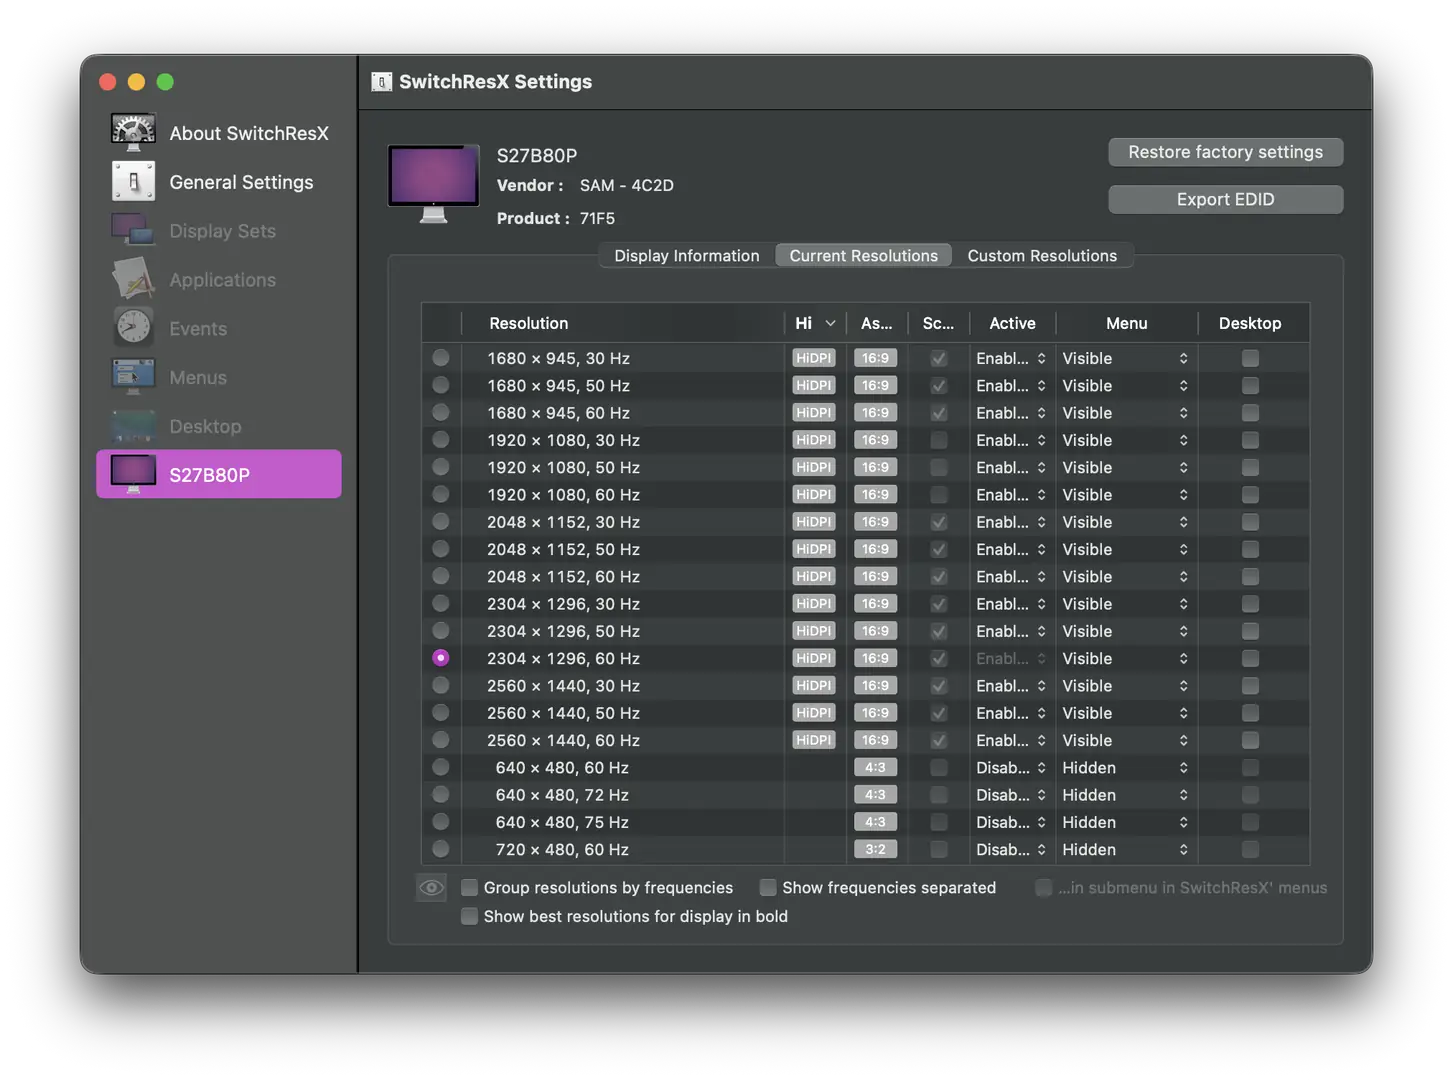Click 16:9 badge for 2304 × 1296, 50 Hz
Viewport: 1453px width, 1080px height.
pyautogui.click(x=875, y=631)
